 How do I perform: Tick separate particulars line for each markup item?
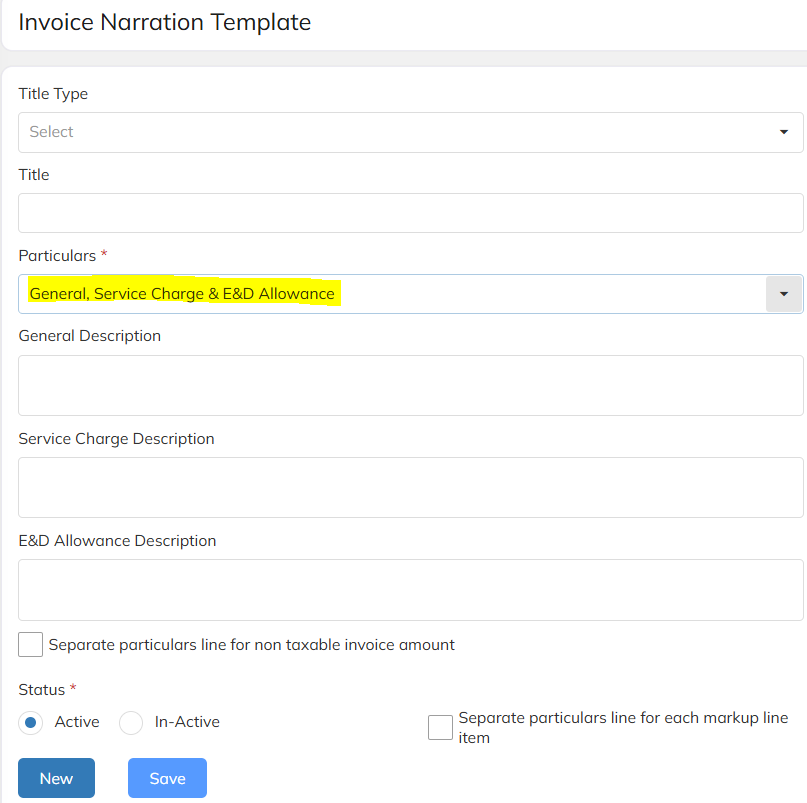pyautogui.click(x=441, y=727)
